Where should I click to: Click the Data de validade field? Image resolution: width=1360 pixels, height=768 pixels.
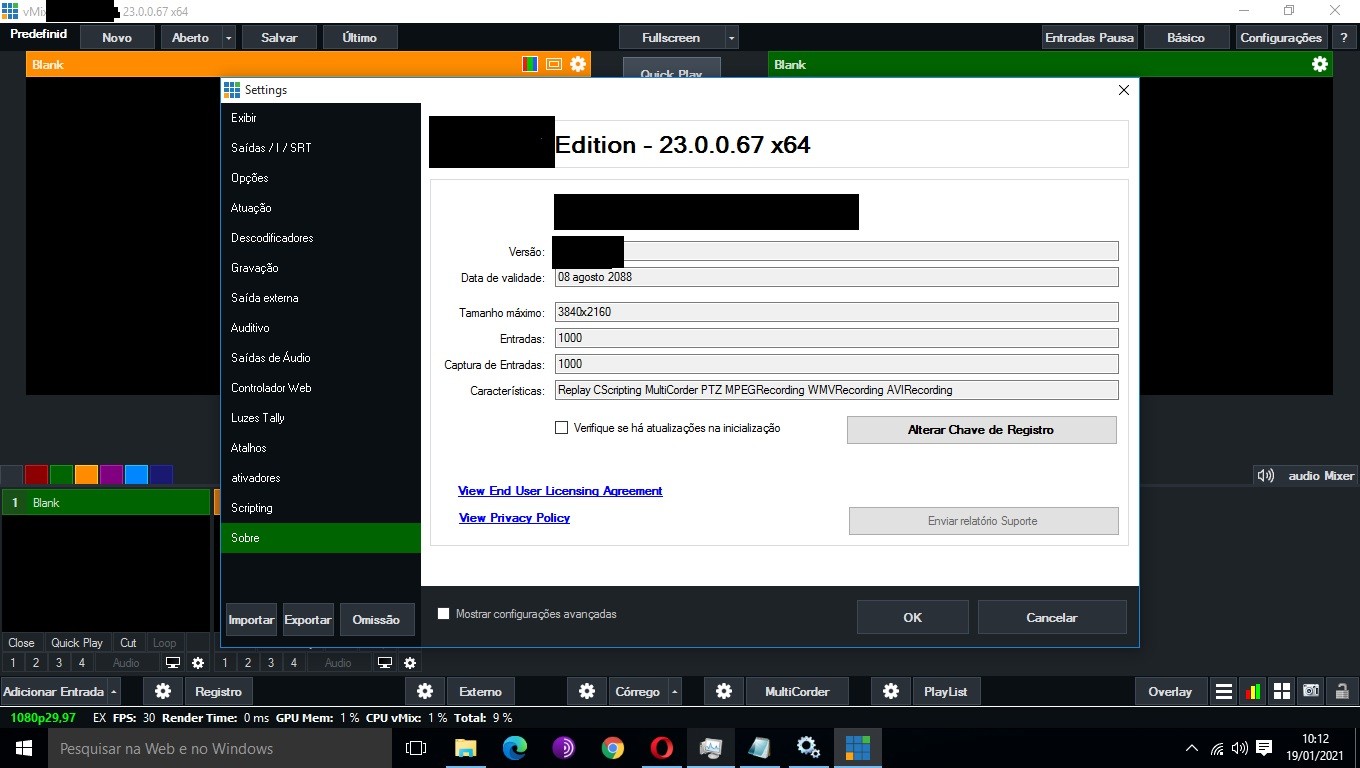coord(836,277)
